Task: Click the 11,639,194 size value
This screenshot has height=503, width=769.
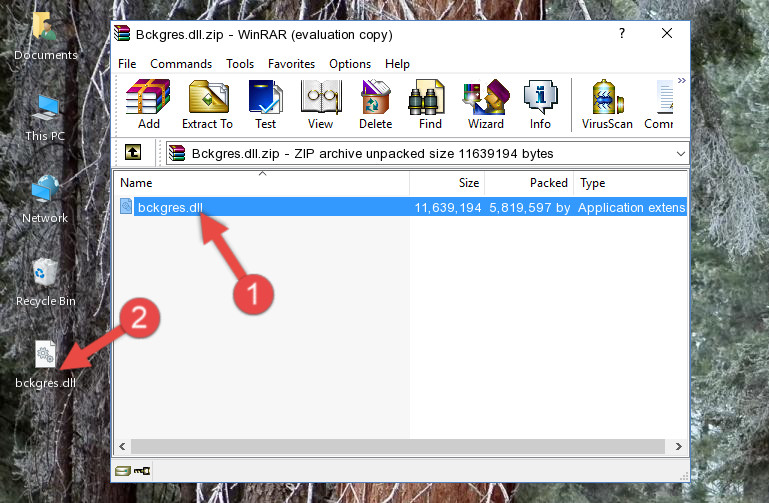Action: tap(448, 208)
